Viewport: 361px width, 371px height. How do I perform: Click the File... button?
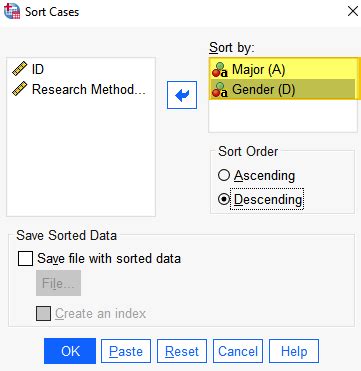click(58, 283)
